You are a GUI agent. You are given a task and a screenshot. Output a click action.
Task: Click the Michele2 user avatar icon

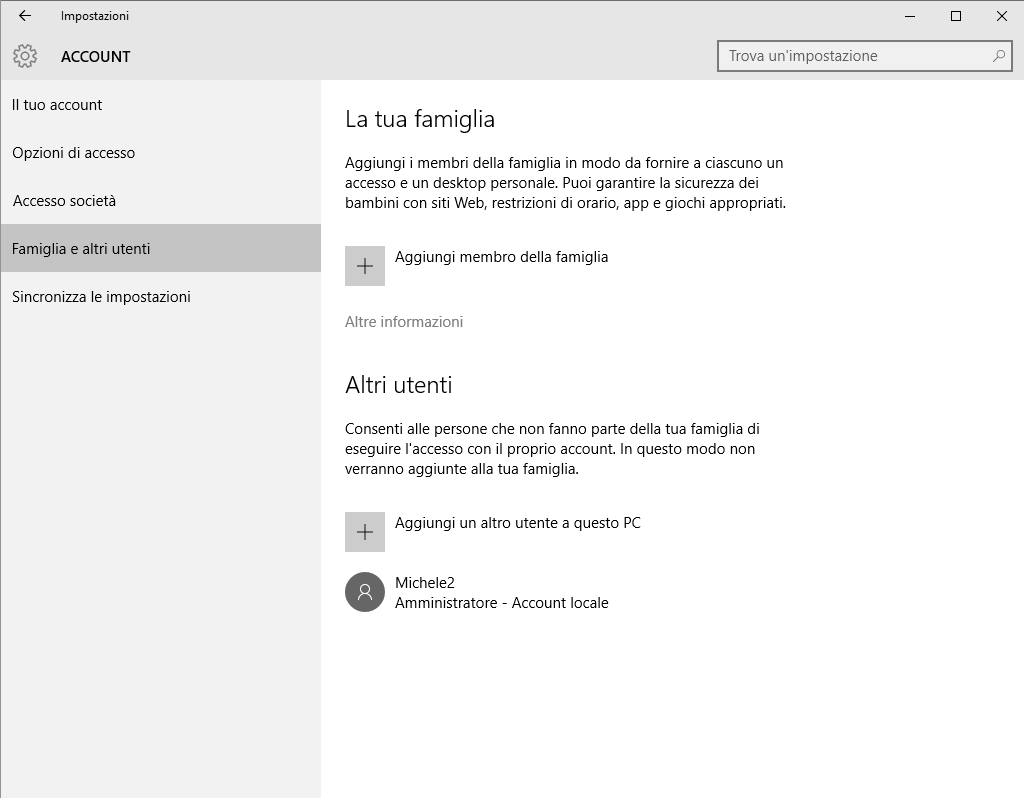tap(364, 592)
